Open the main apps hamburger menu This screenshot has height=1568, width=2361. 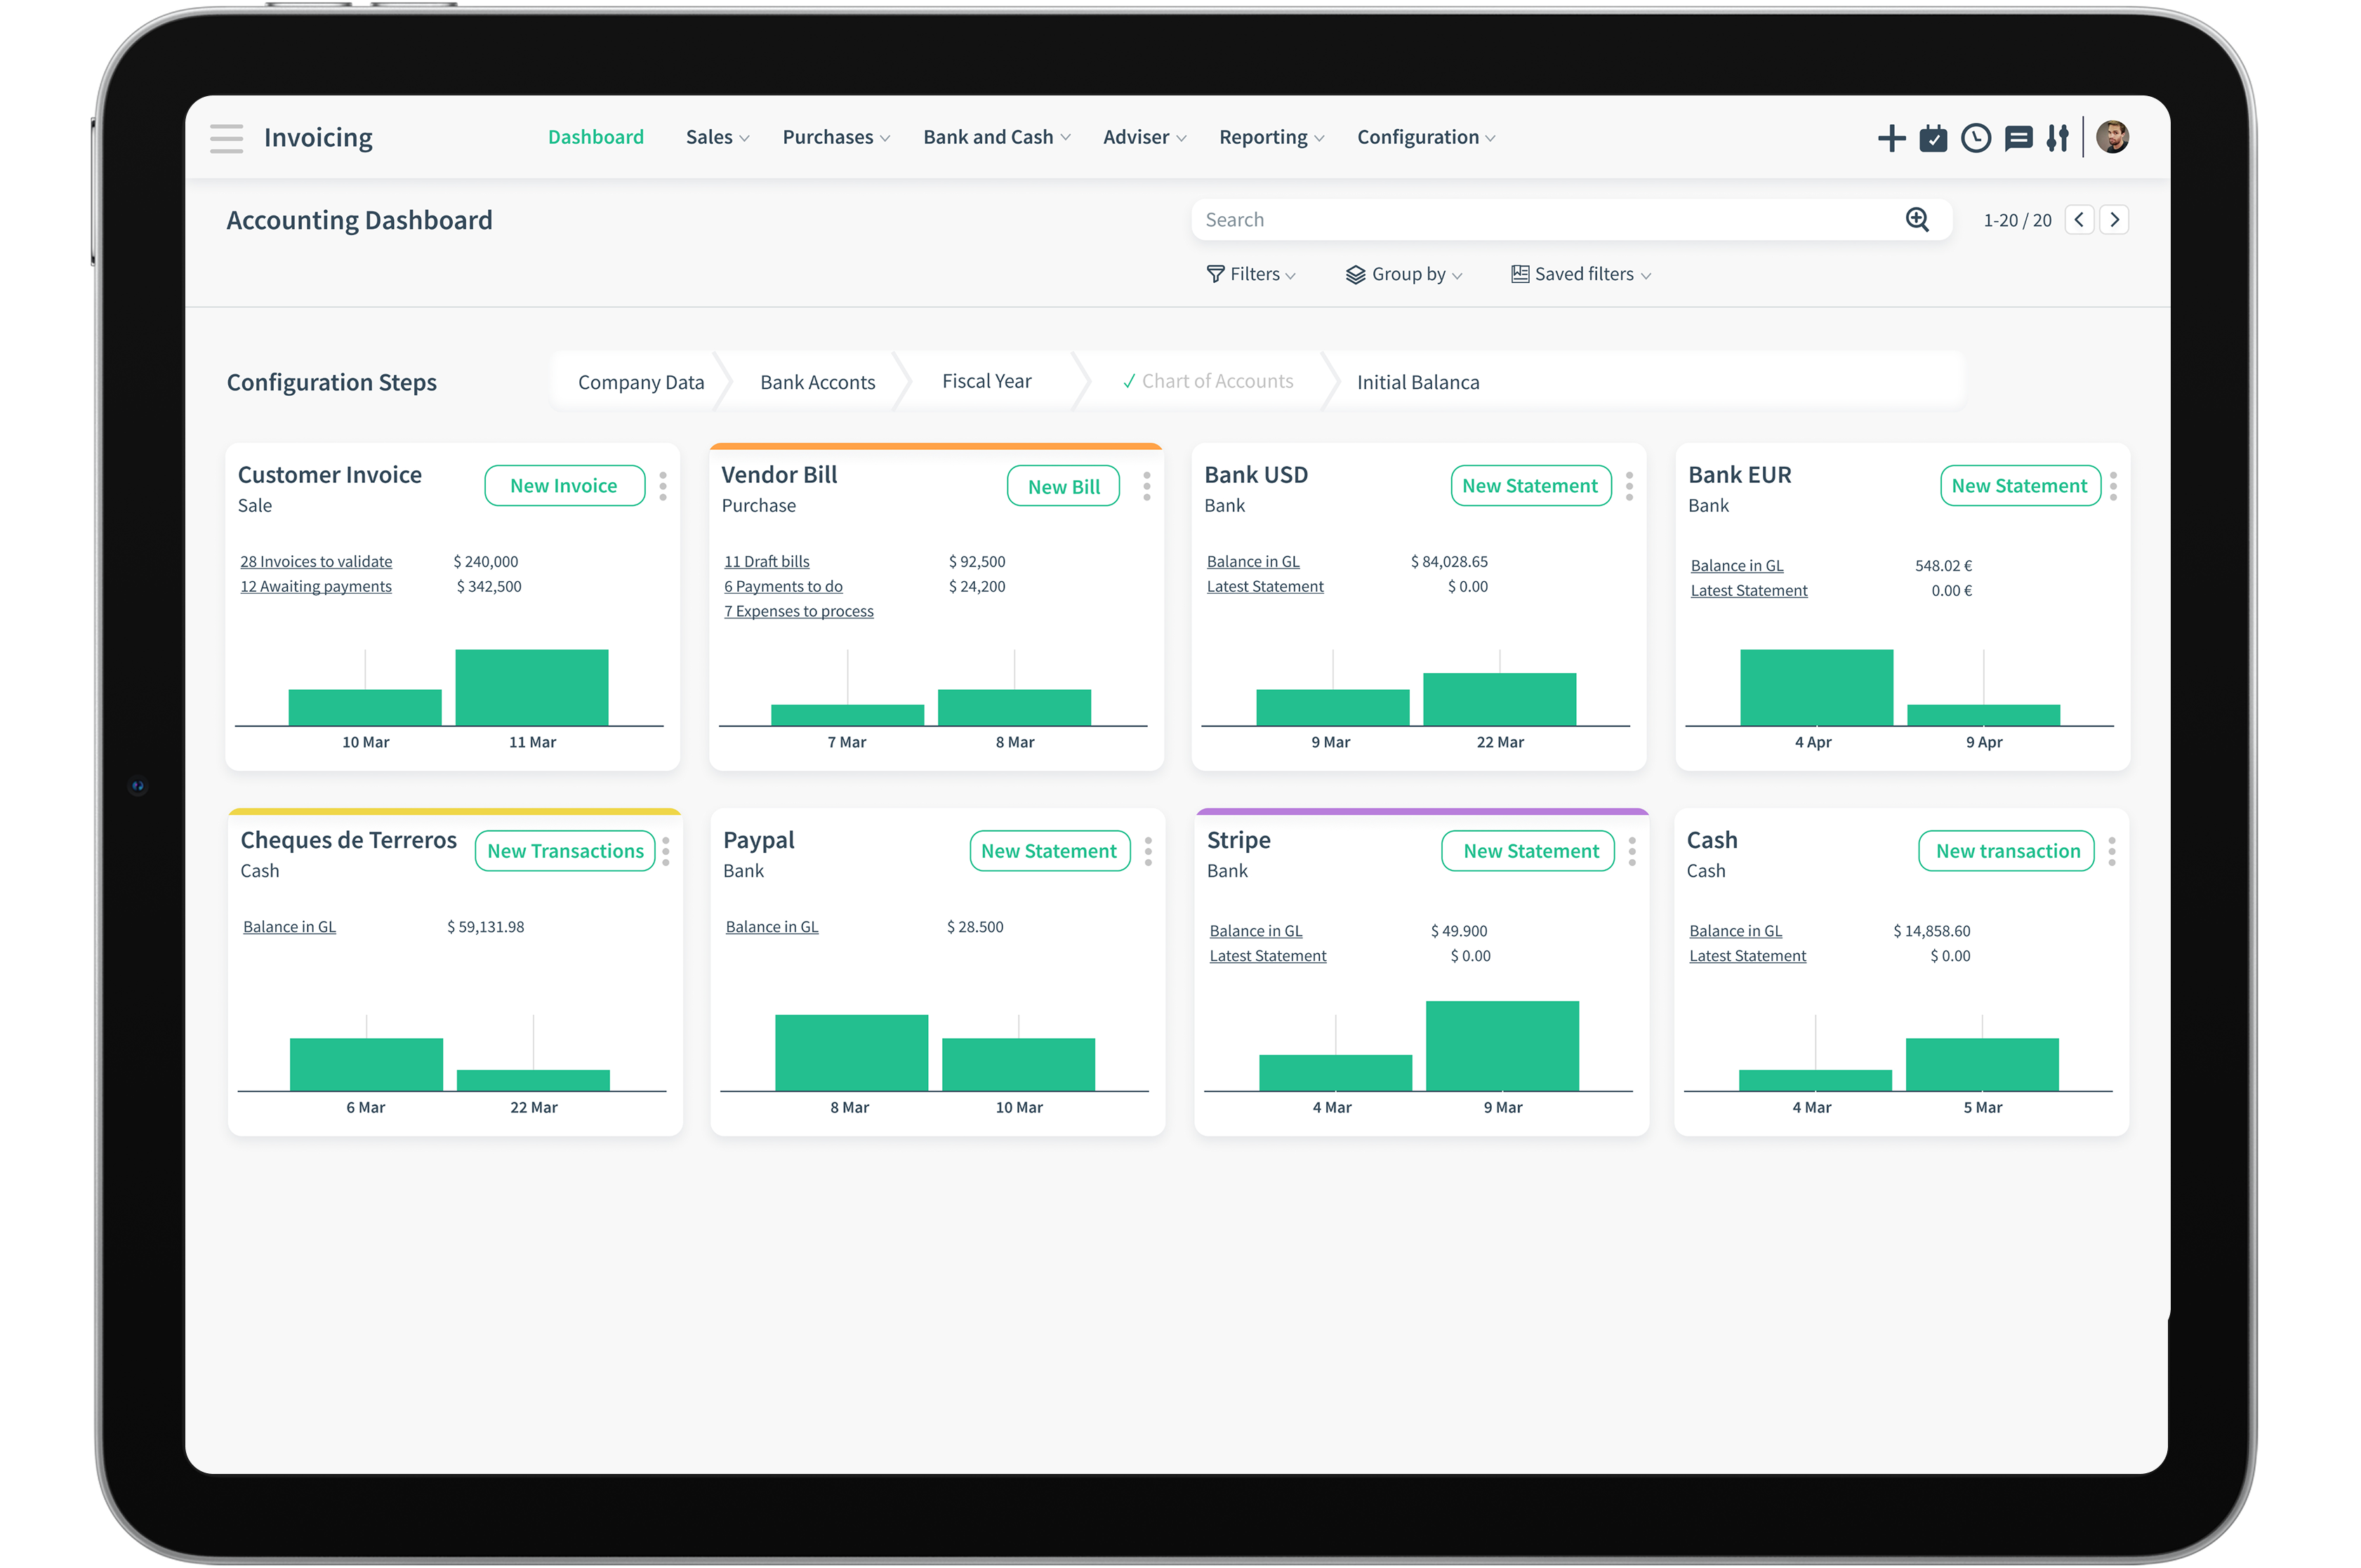(226, 138)
